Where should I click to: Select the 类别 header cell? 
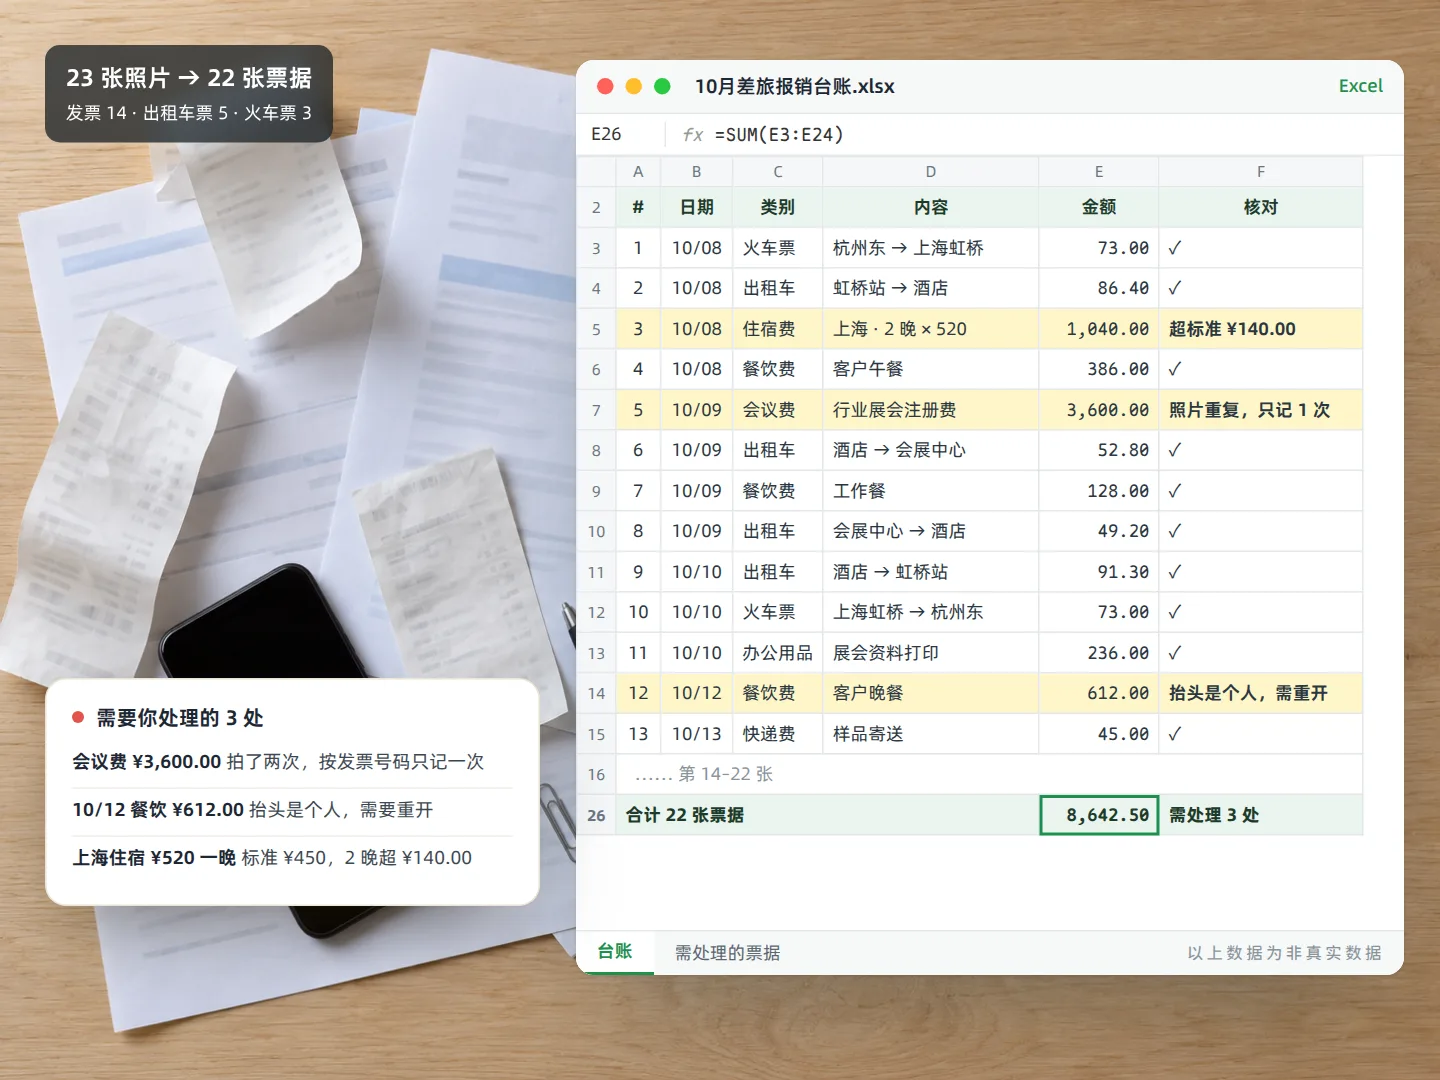[x=778, y=207]
